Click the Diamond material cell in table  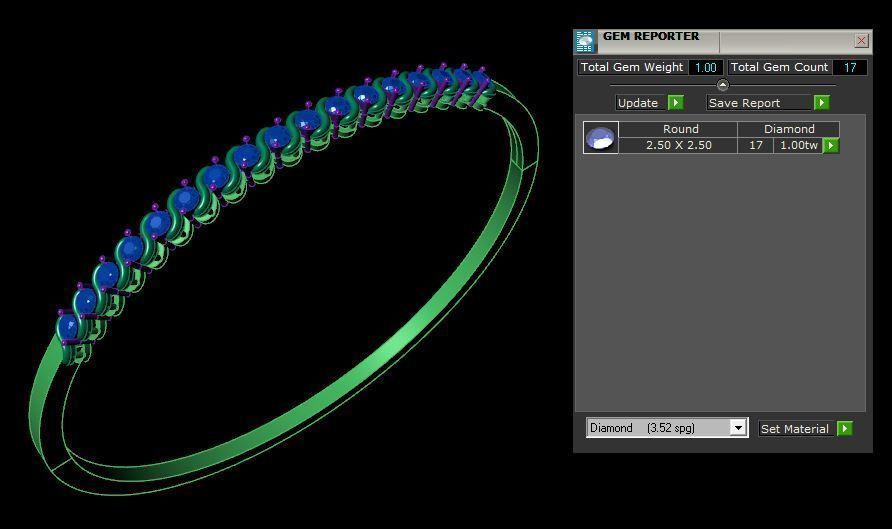788,129
